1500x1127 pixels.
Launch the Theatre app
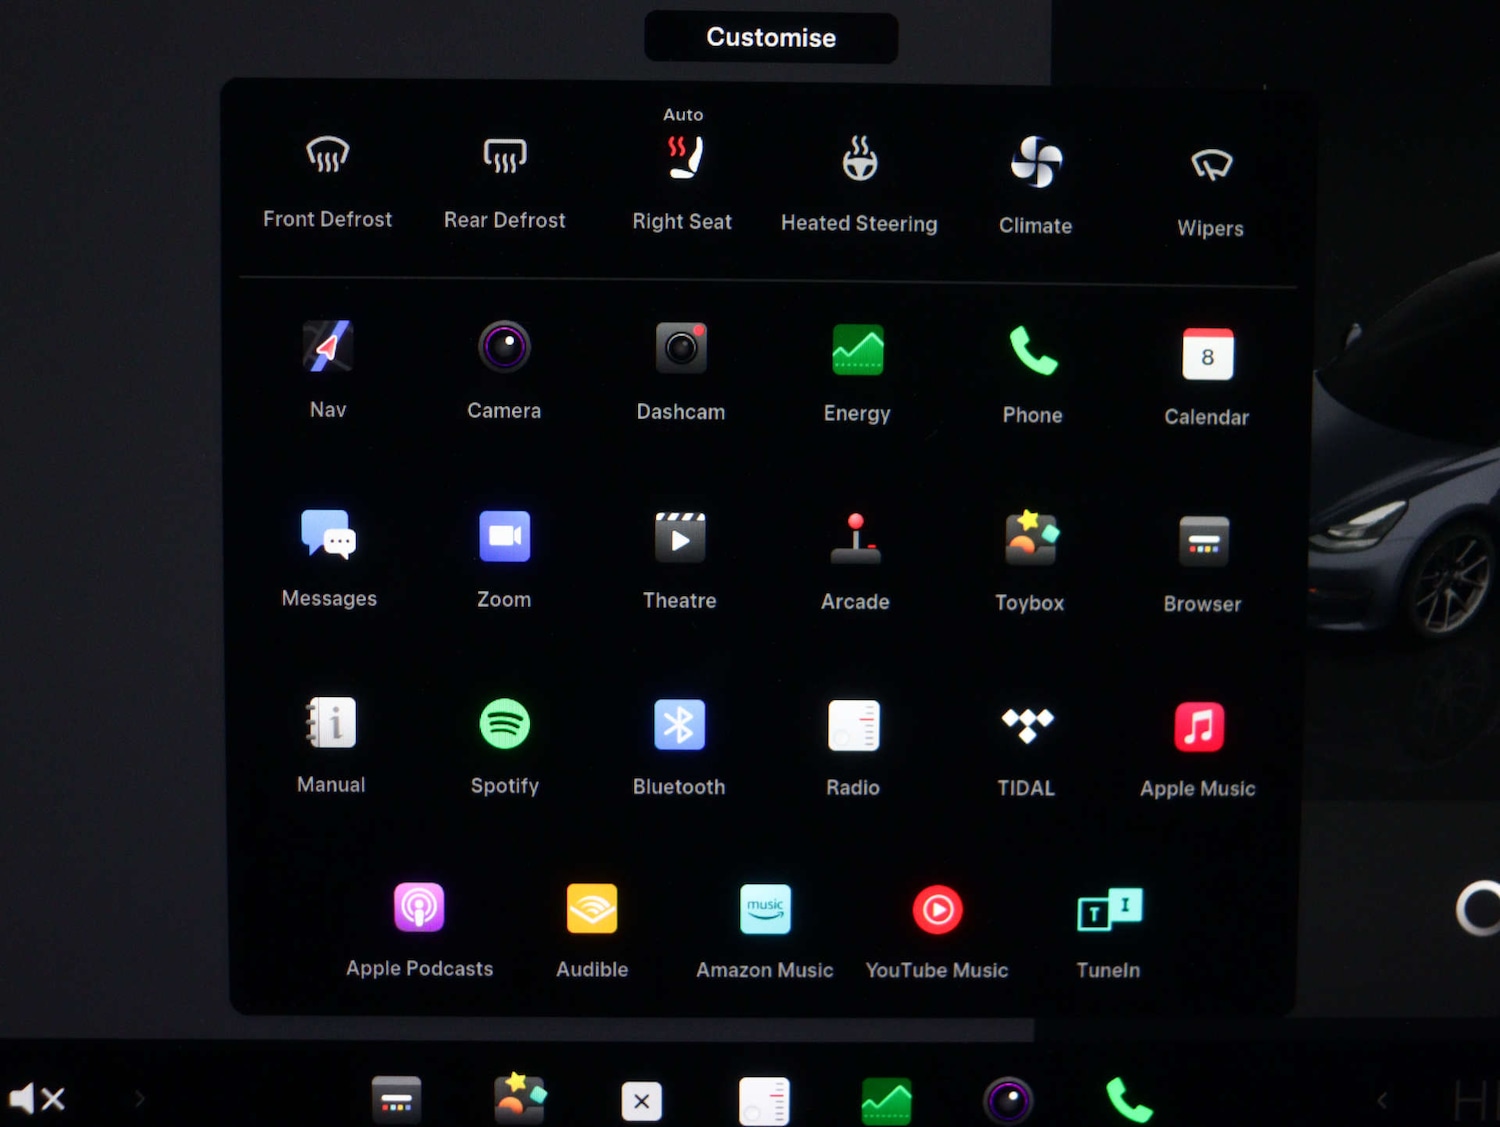680,538
